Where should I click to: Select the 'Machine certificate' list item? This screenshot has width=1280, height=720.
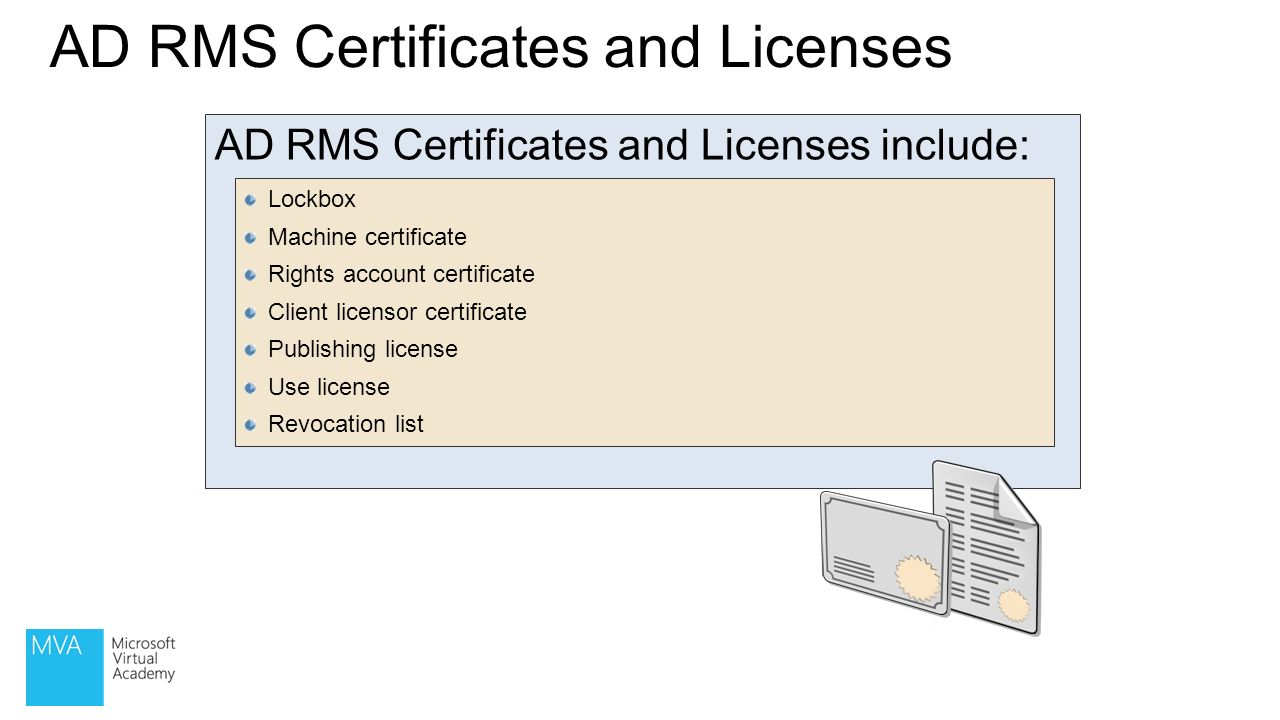point(367,237)
